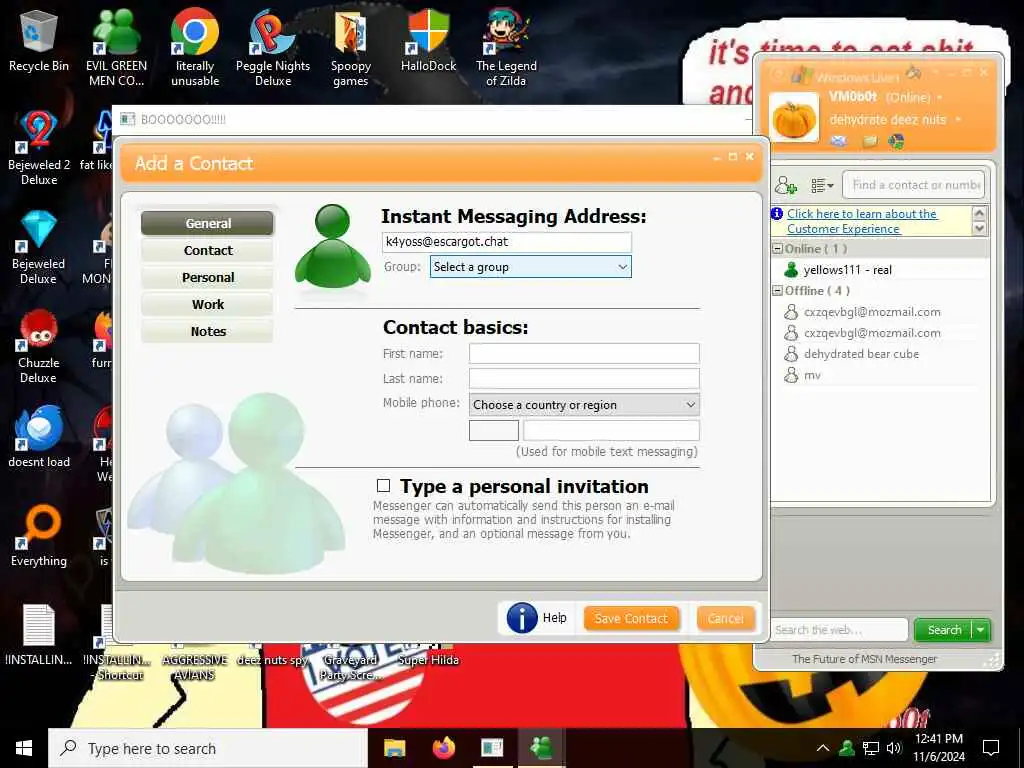Enable the Type a personal invitation checkbox

tap(383, 485)
